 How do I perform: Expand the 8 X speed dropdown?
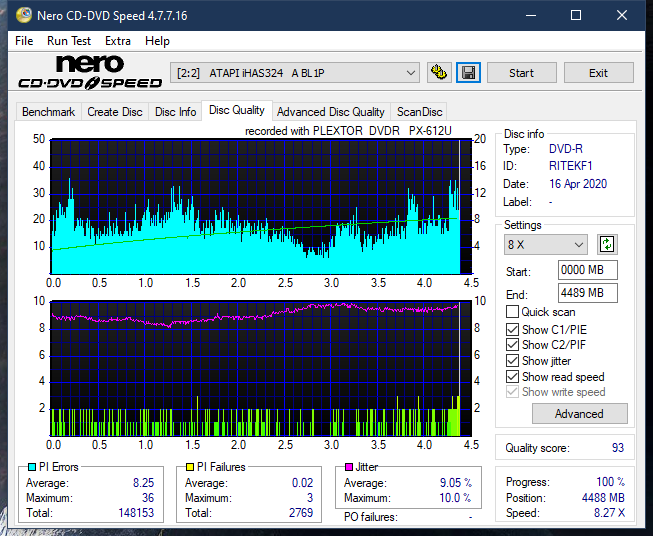tap(546, 244)
